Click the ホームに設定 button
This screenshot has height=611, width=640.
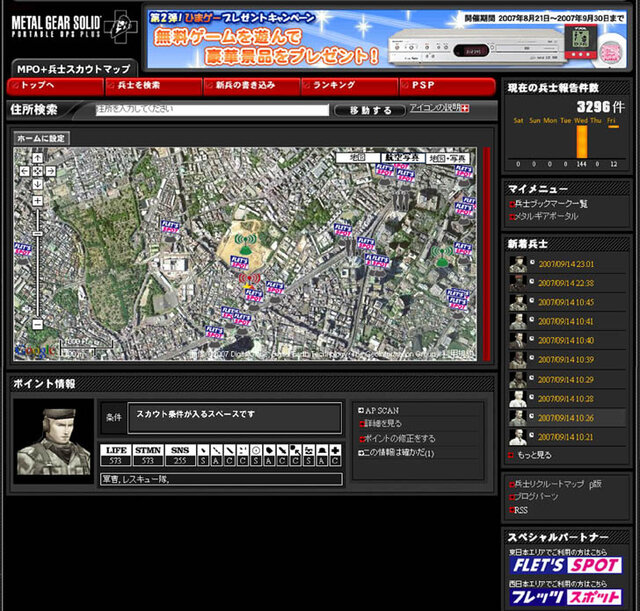41,138
